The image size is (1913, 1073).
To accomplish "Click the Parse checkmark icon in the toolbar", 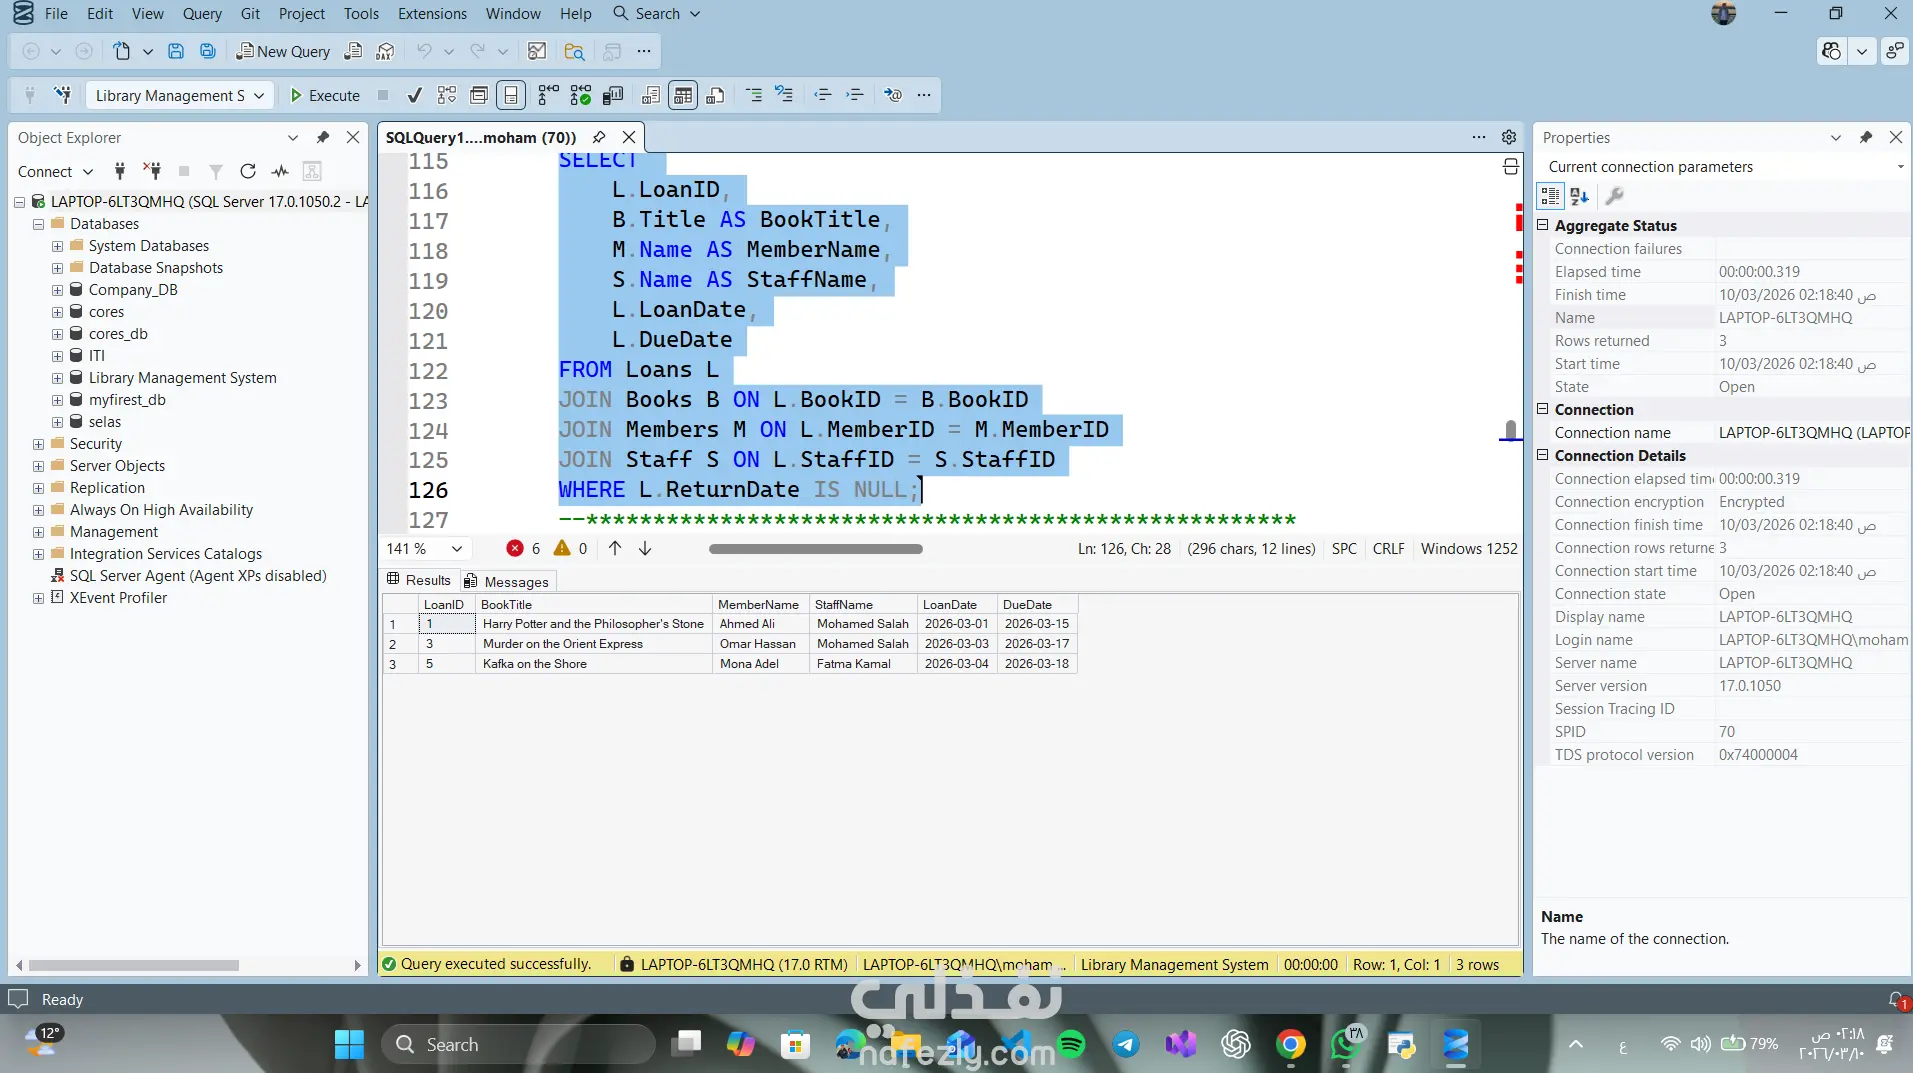I will click(414, 95).
